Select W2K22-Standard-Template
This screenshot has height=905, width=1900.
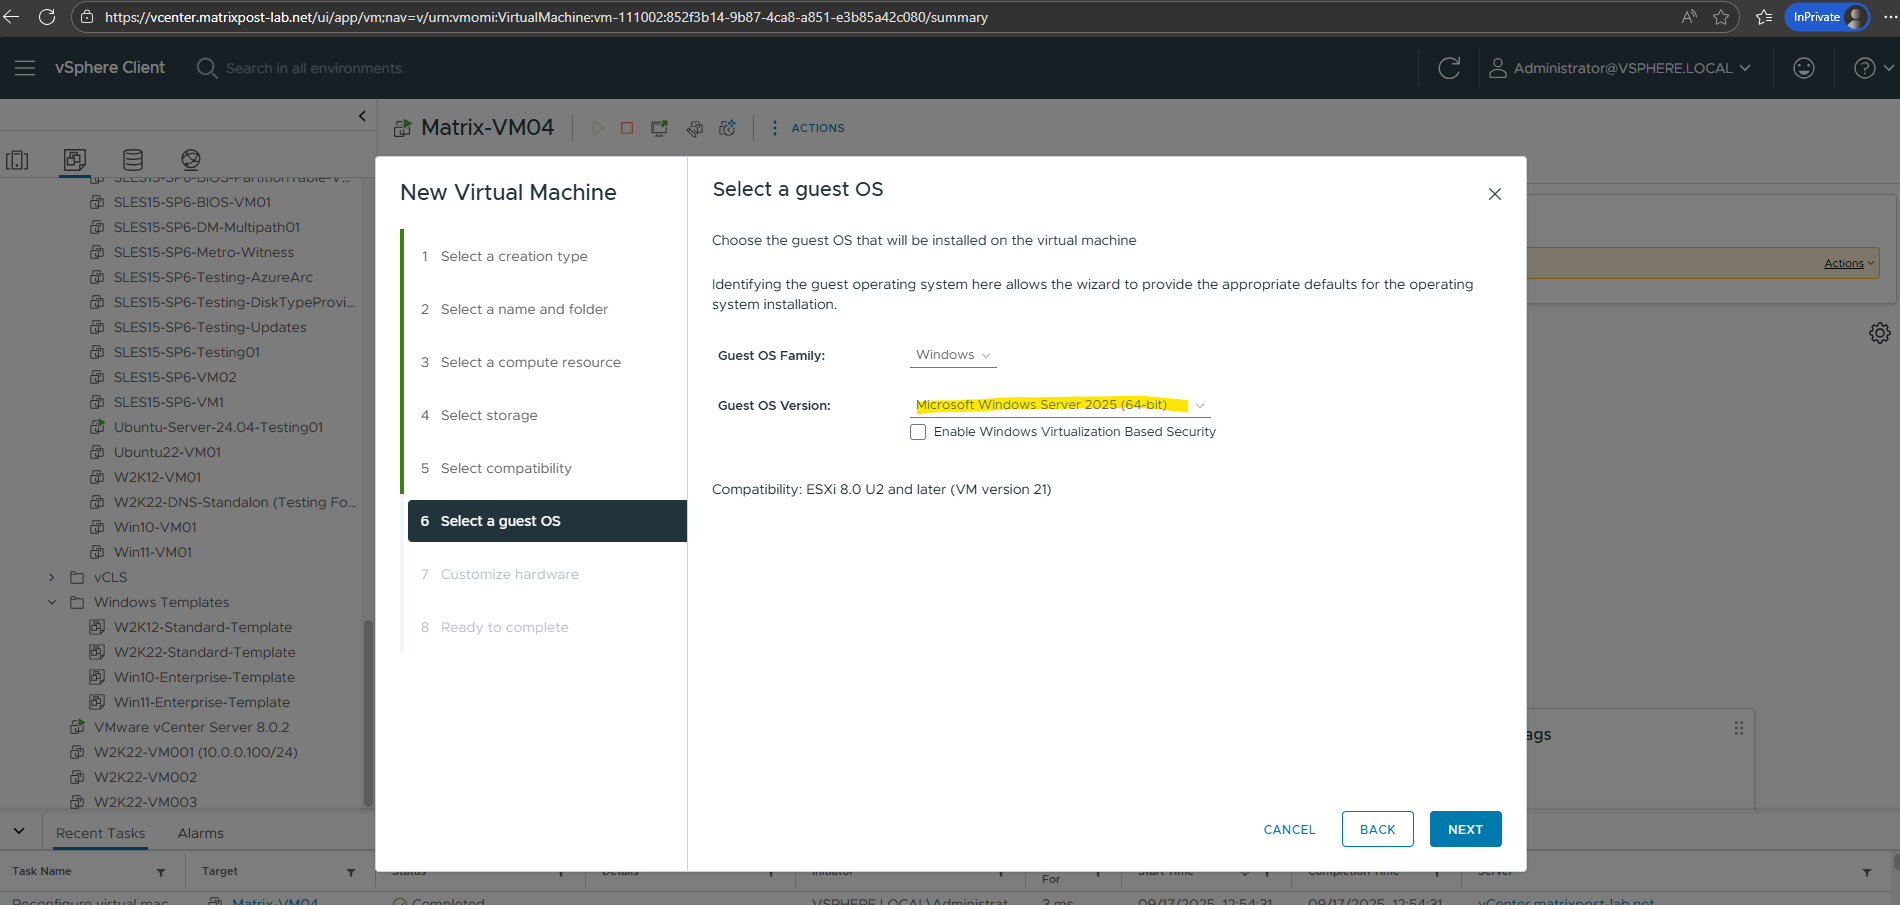click(x=204, y=652)
